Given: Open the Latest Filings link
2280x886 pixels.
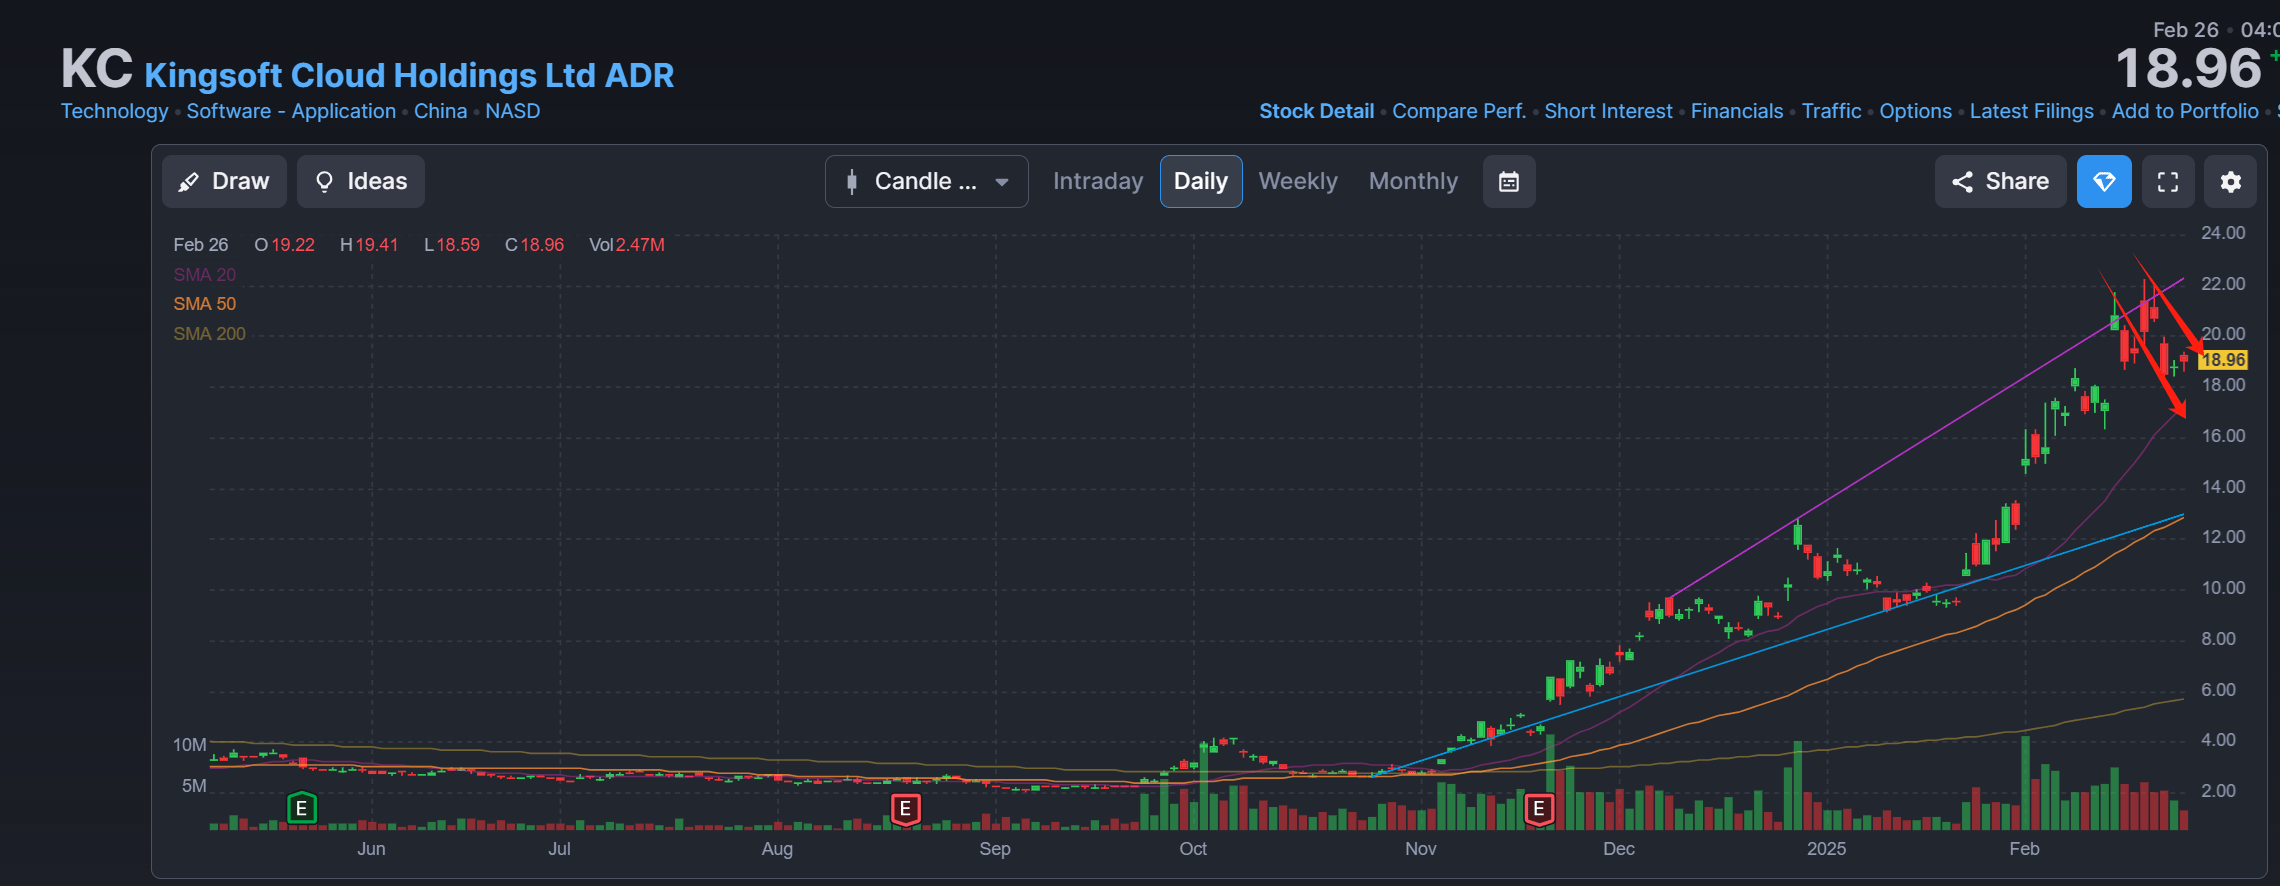Looking at the screenshot, I should click(2031, 111).
